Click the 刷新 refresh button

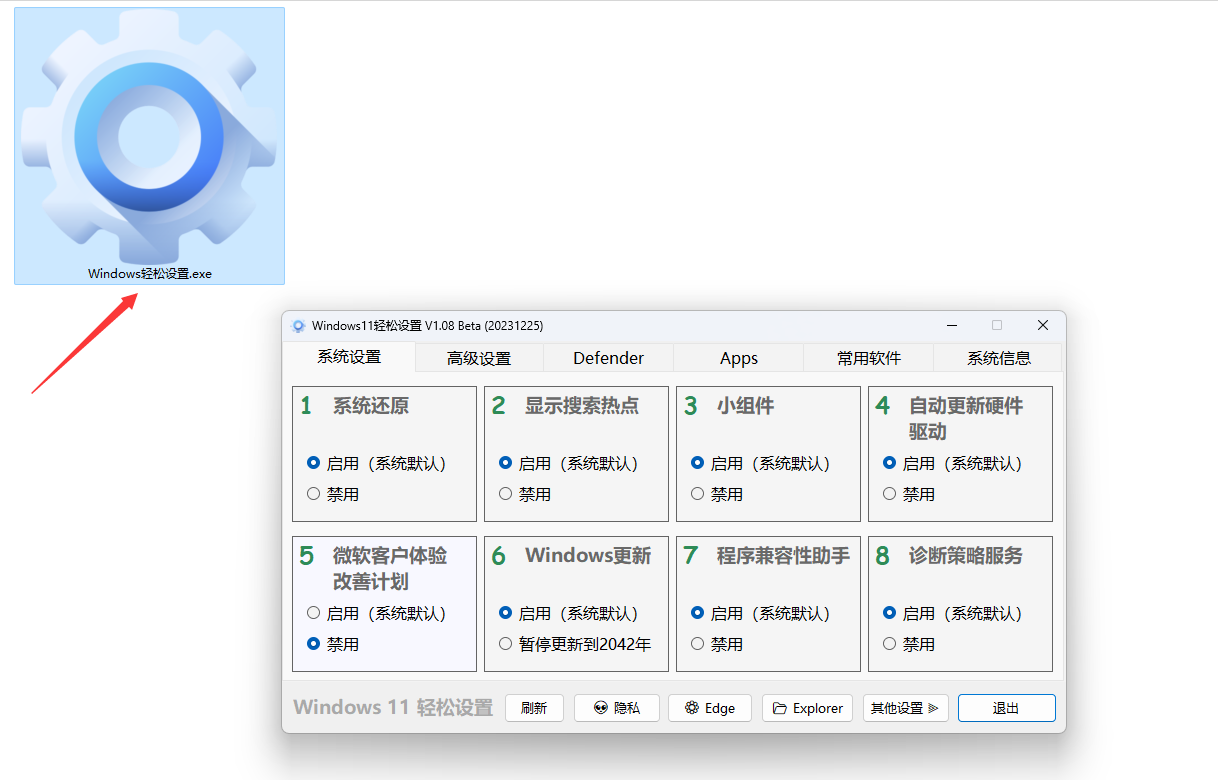tap(534, 707)
